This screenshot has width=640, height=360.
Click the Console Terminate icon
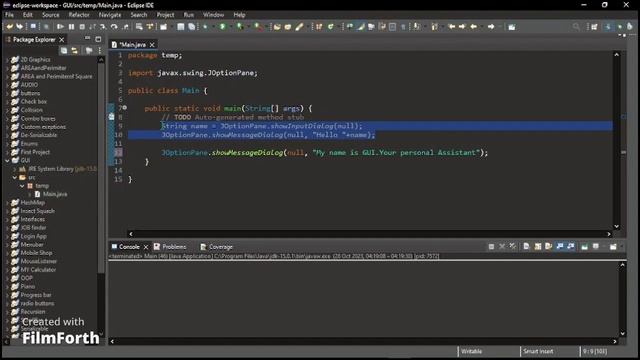point(491,247)
